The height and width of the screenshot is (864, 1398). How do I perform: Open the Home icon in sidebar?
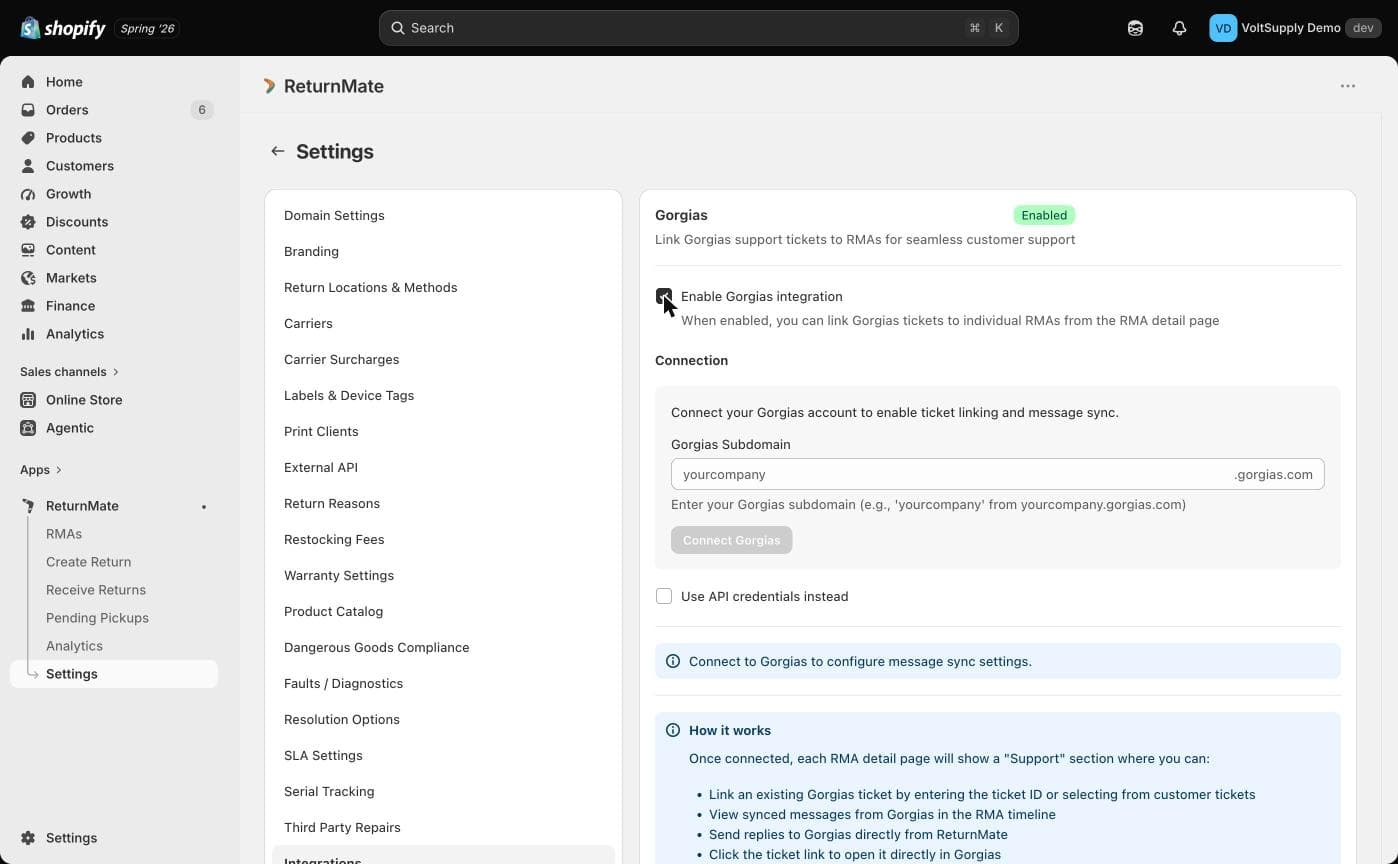(x=28, y=82)
